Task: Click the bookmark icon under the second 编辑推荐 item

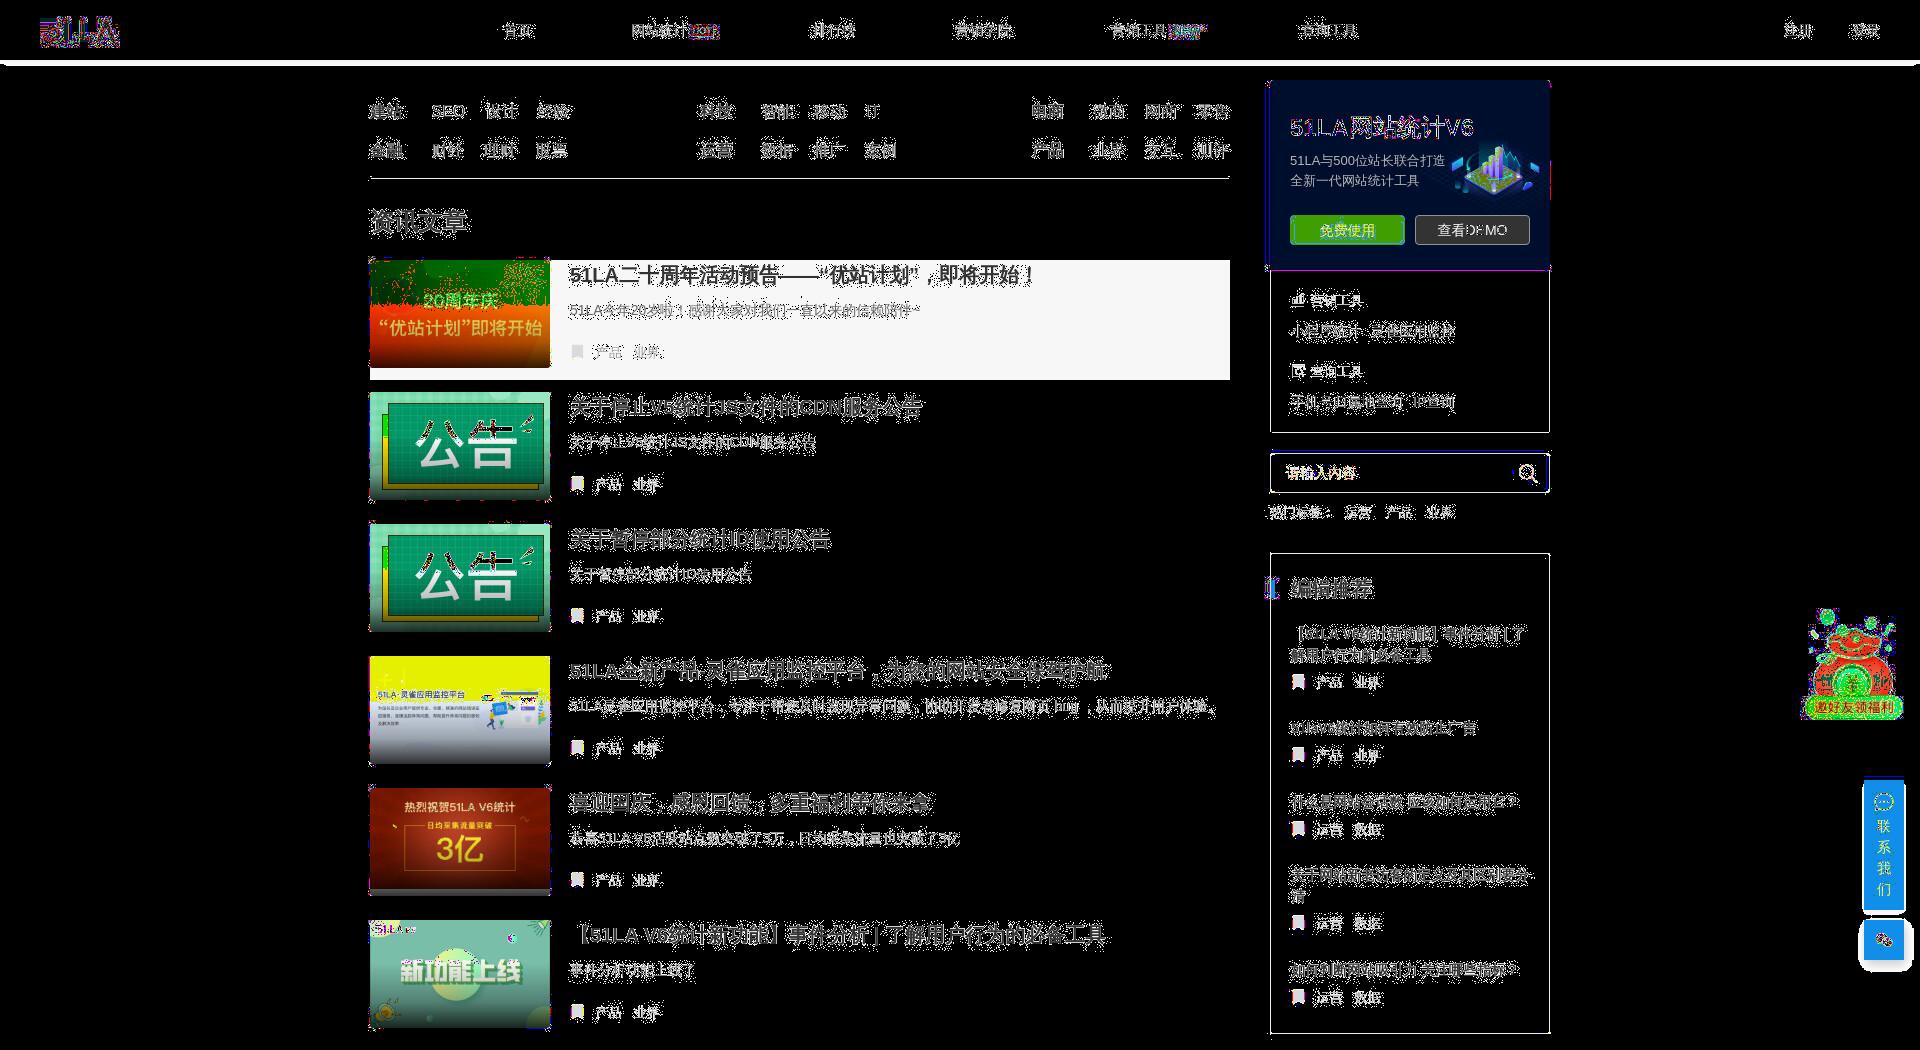Action: pos(1298,755)
